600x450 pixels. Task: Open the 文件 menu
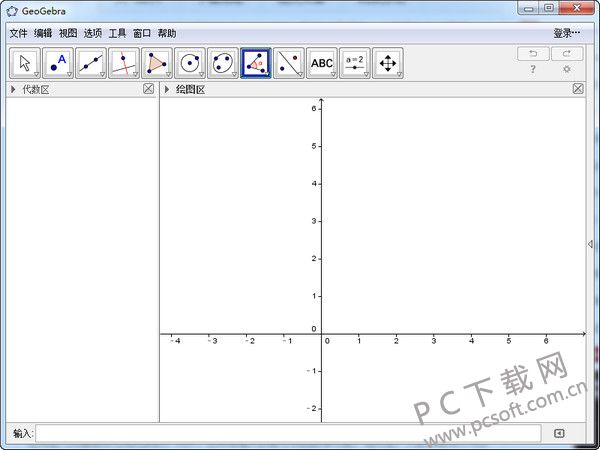18,33
